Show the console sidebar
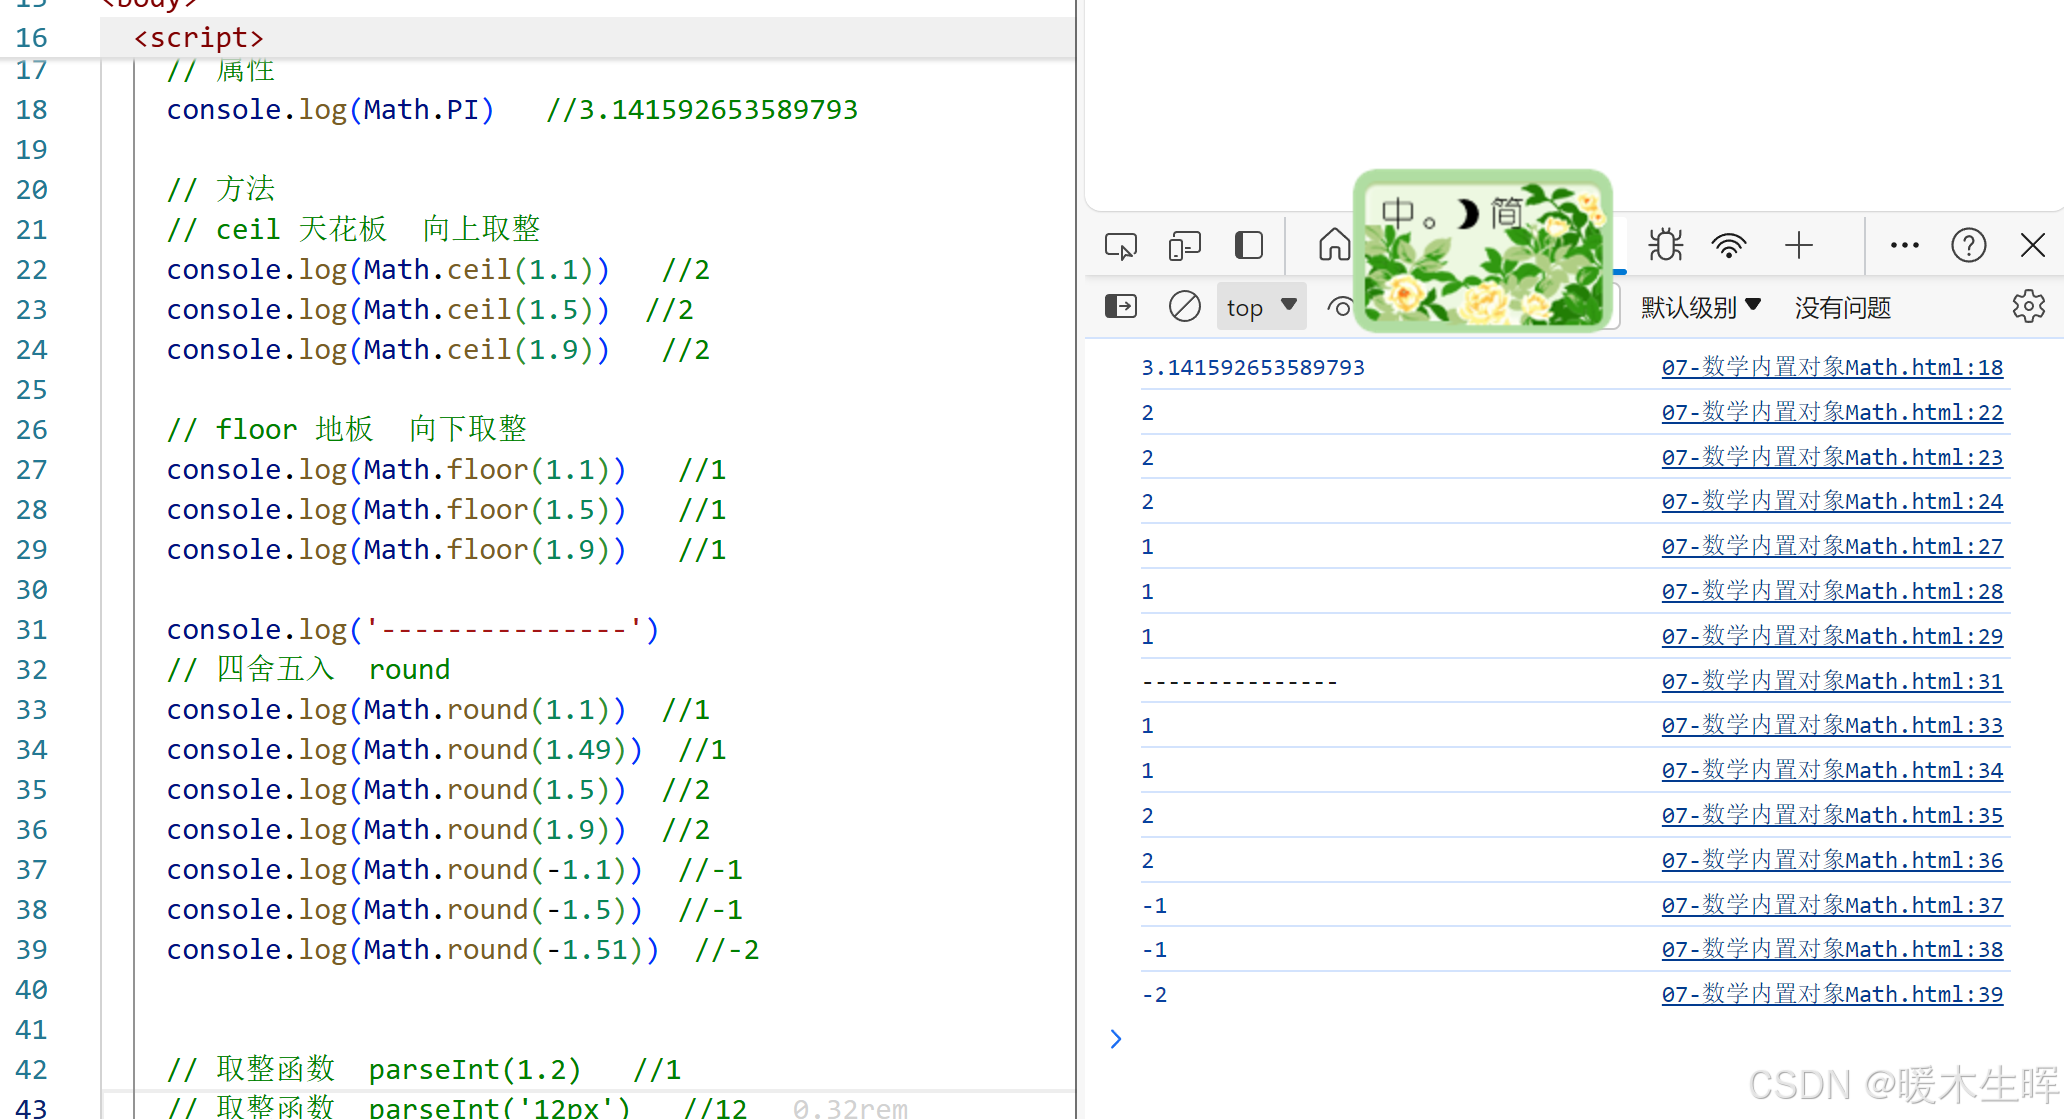This screenshot has width=2064, height=1119. coord(1121,306)
